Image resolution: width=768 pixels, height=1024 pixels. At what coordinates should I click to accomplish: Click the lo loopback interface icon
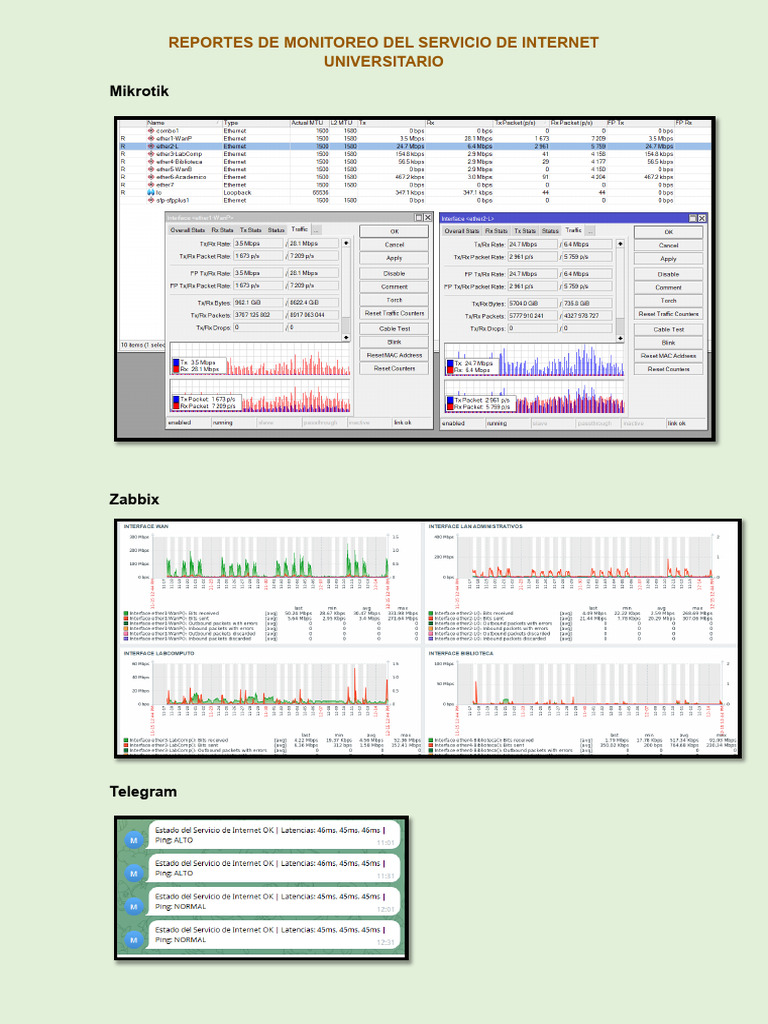point(151,193)
